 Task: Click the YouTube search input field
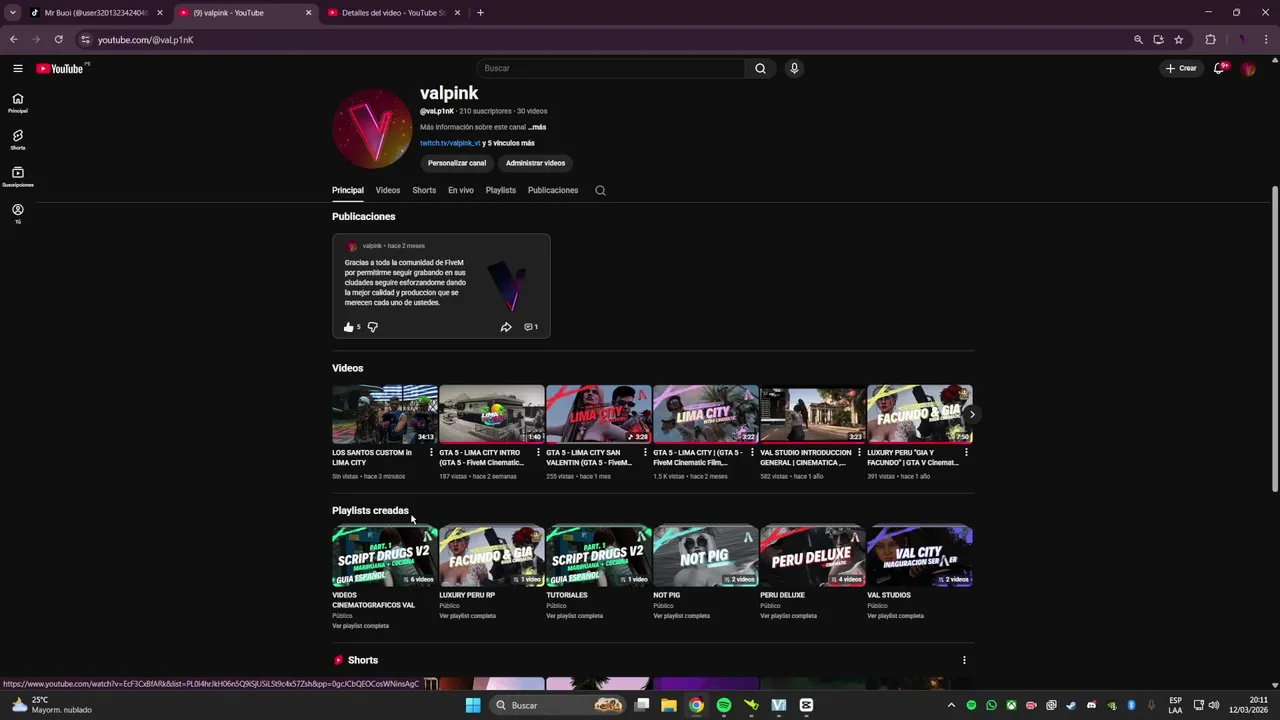point(610,68)
